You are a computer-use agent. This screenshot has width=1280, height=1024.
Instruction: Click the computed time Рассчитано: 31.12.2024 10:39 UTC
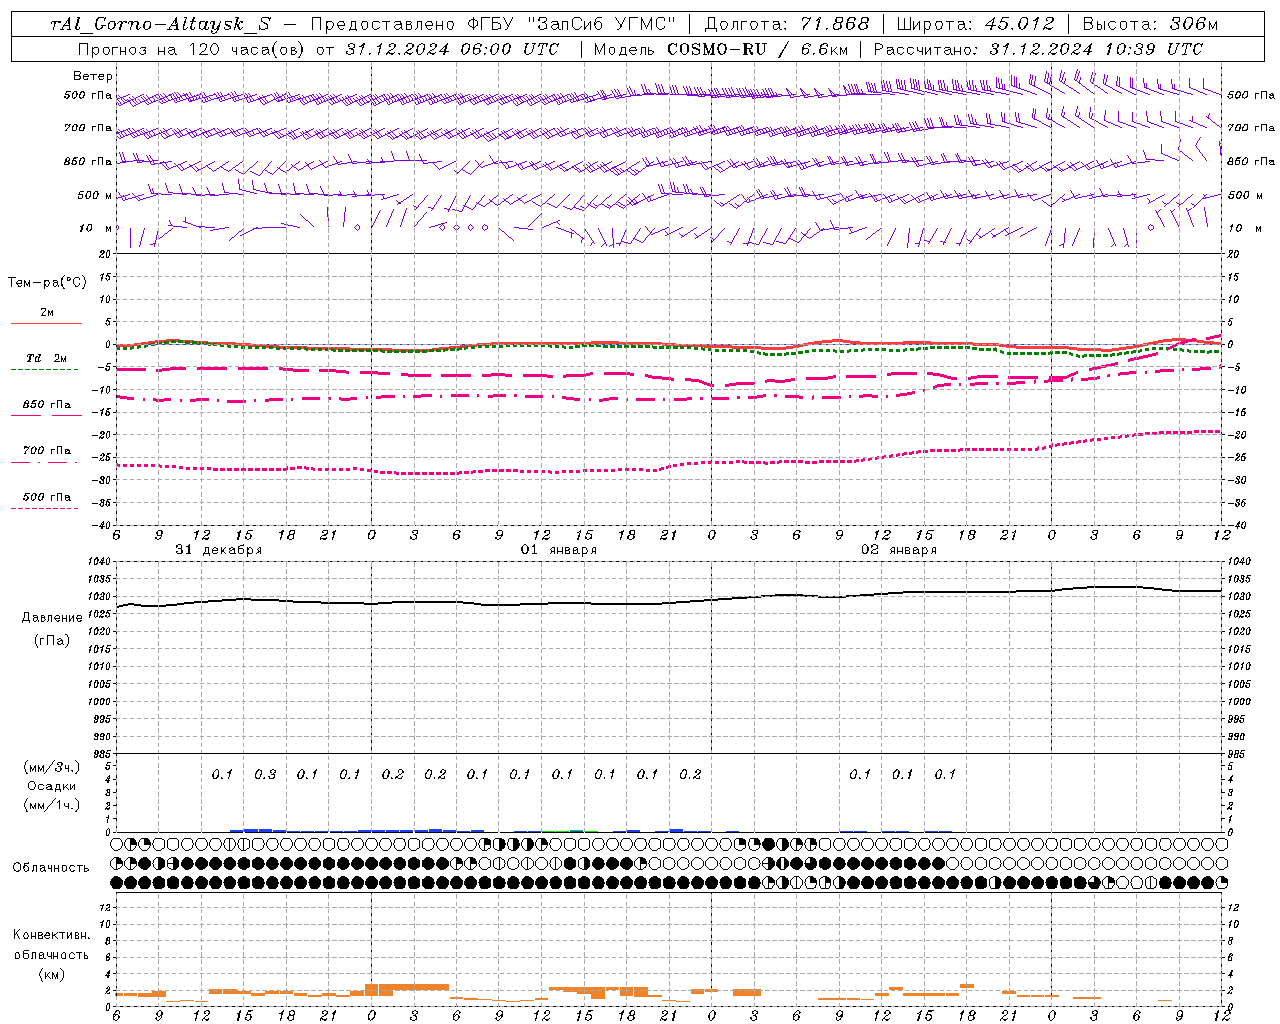tap(1039, 49)
